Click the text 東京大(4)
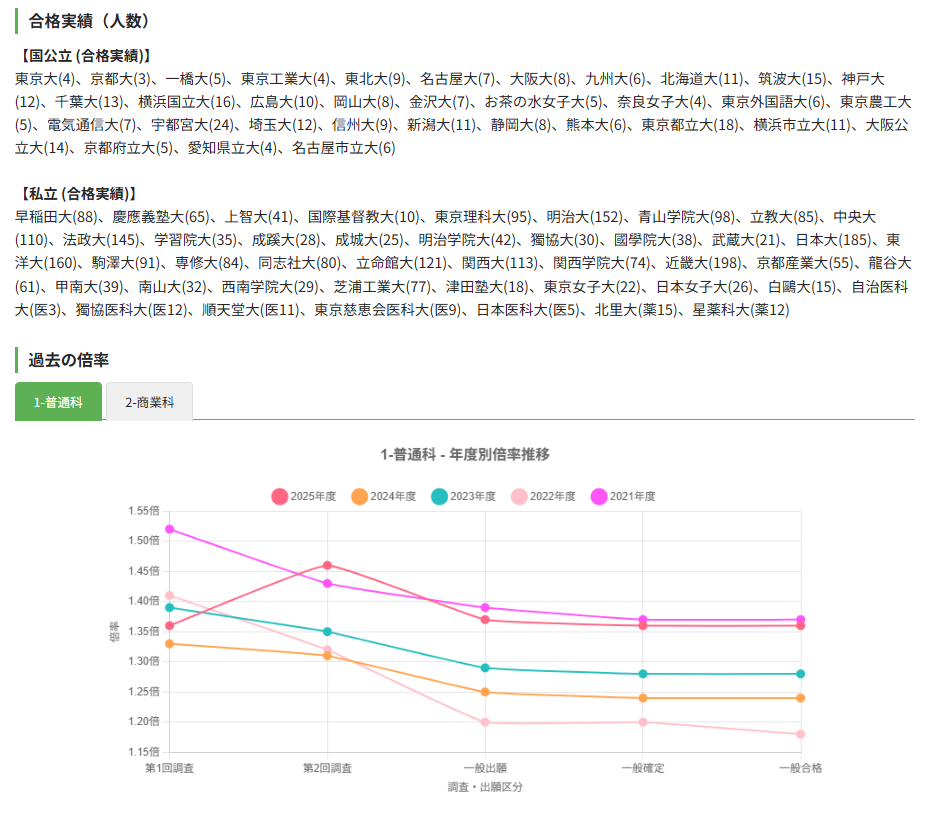The height and width of the screenshot is (814, 927). pos(45,79)
